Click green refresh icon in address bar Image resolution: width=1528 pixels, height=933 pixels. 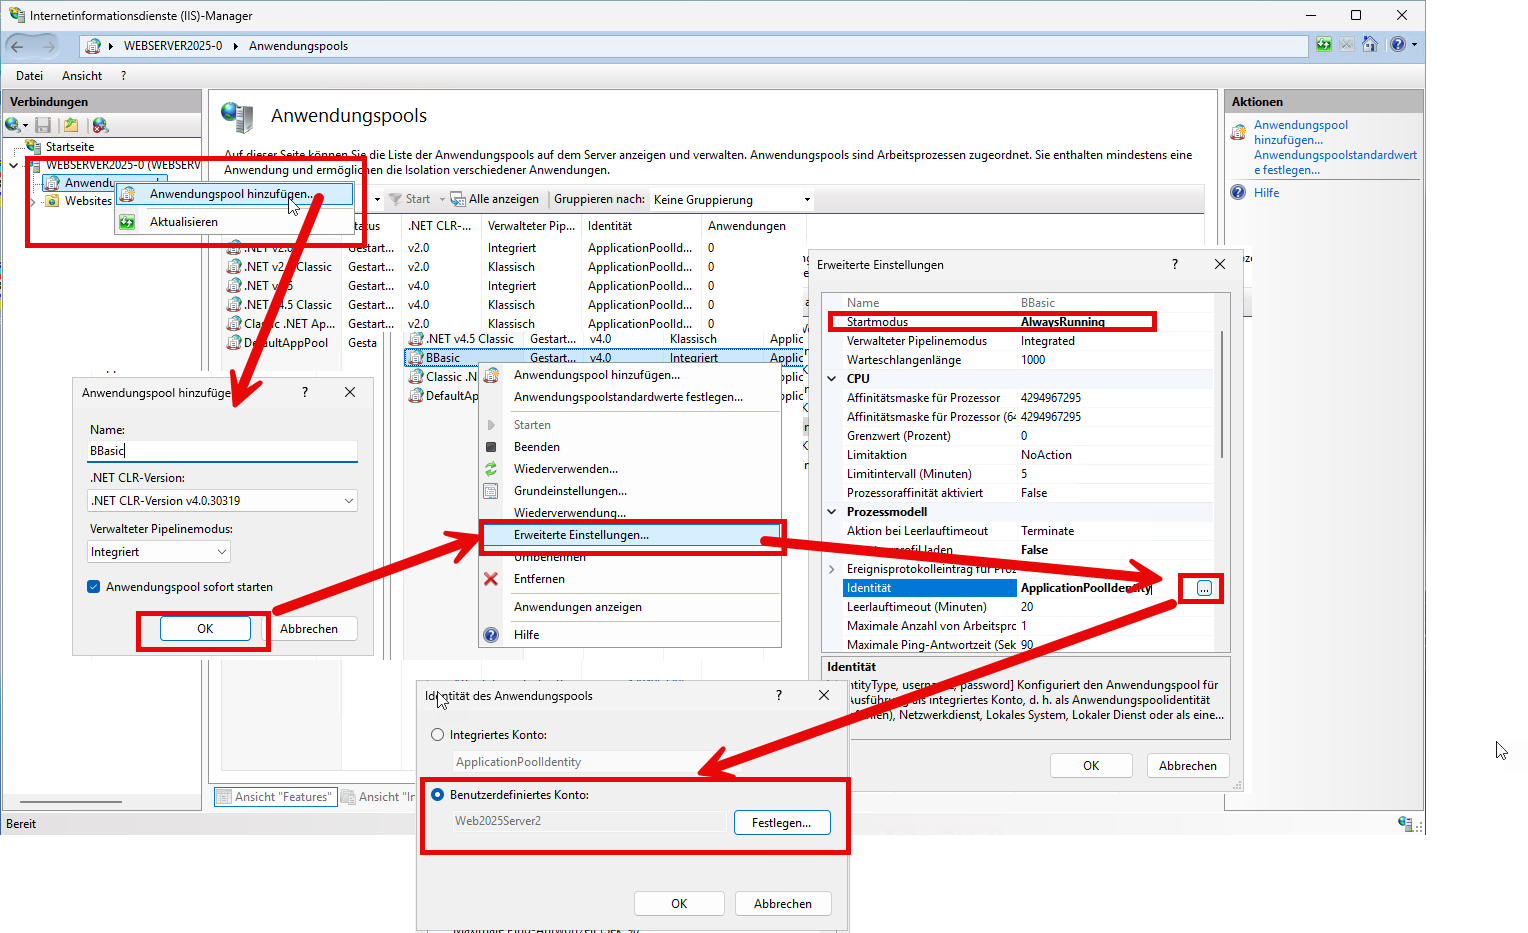click(1324, 45)
